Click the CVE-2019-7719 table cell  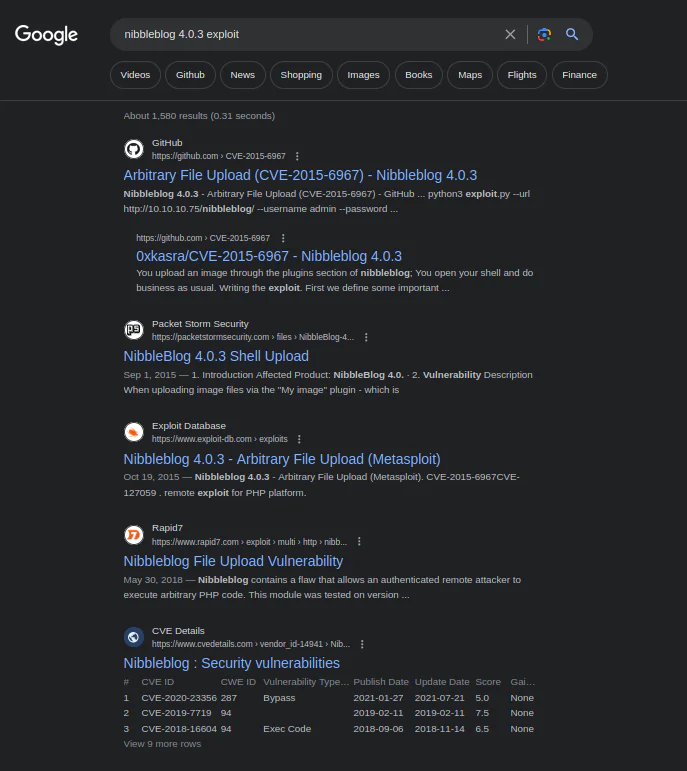[176, 713]
